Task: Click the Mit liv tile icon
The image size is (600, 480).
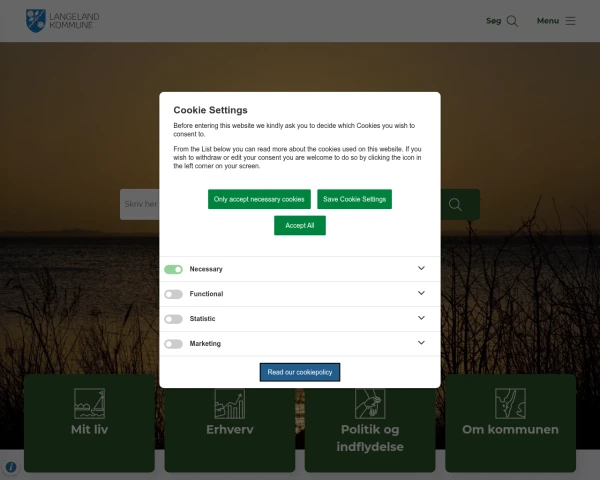Action: click(89, 403)
